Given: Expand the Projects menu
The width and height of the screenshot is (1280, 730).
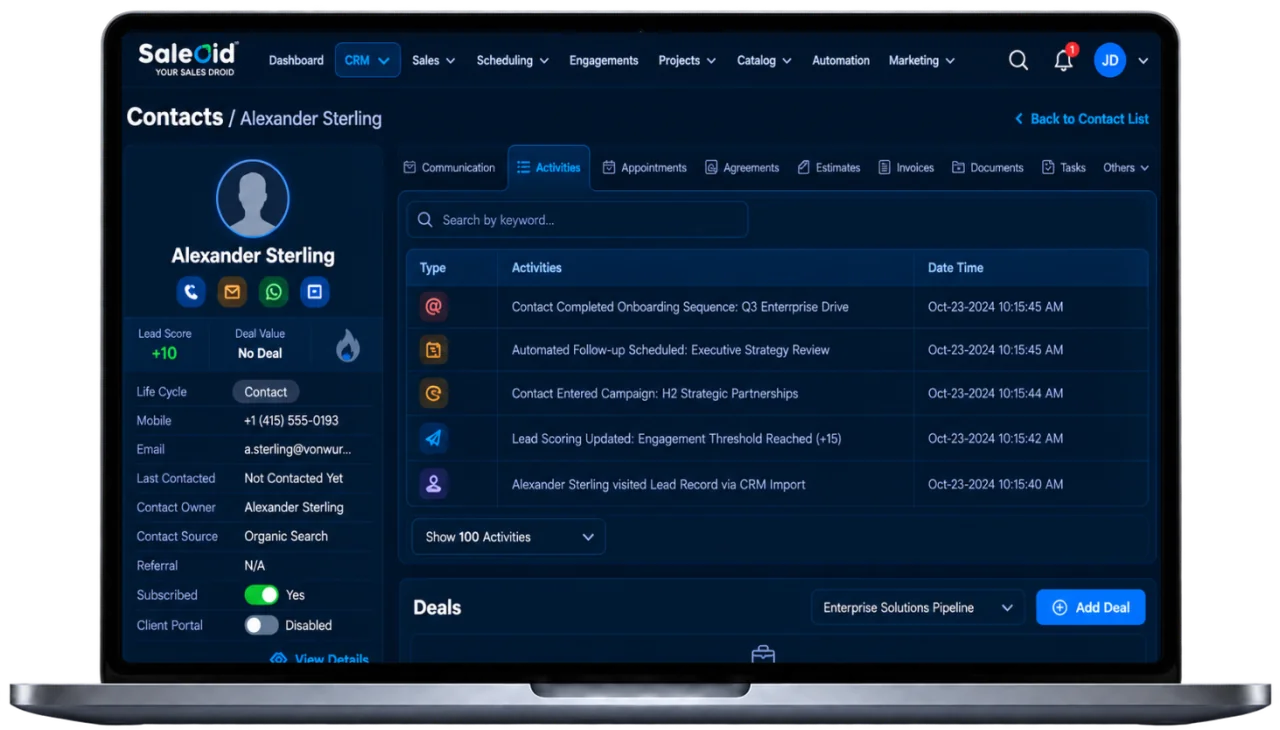Looking at the screenshot, I should click(x=687, y=61).
